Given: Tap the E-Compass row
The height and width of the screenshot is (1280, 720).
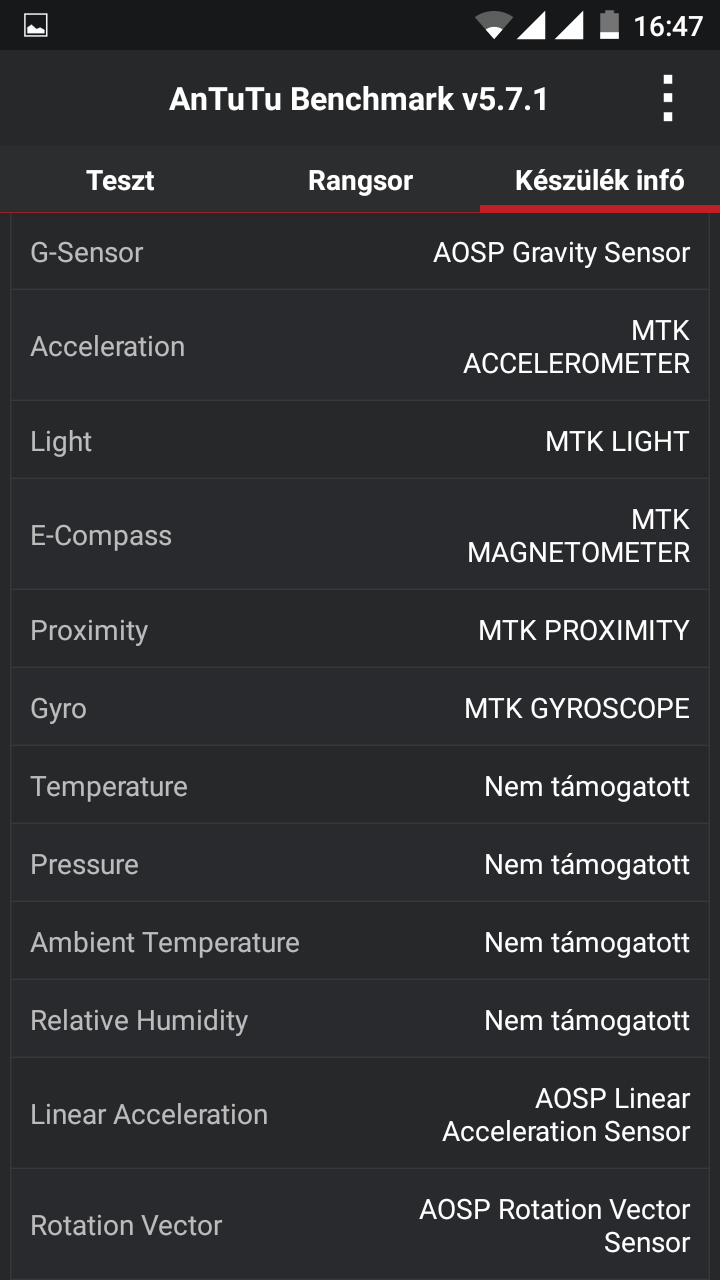Looking at the screenshot, I should [x=360, y=536].
